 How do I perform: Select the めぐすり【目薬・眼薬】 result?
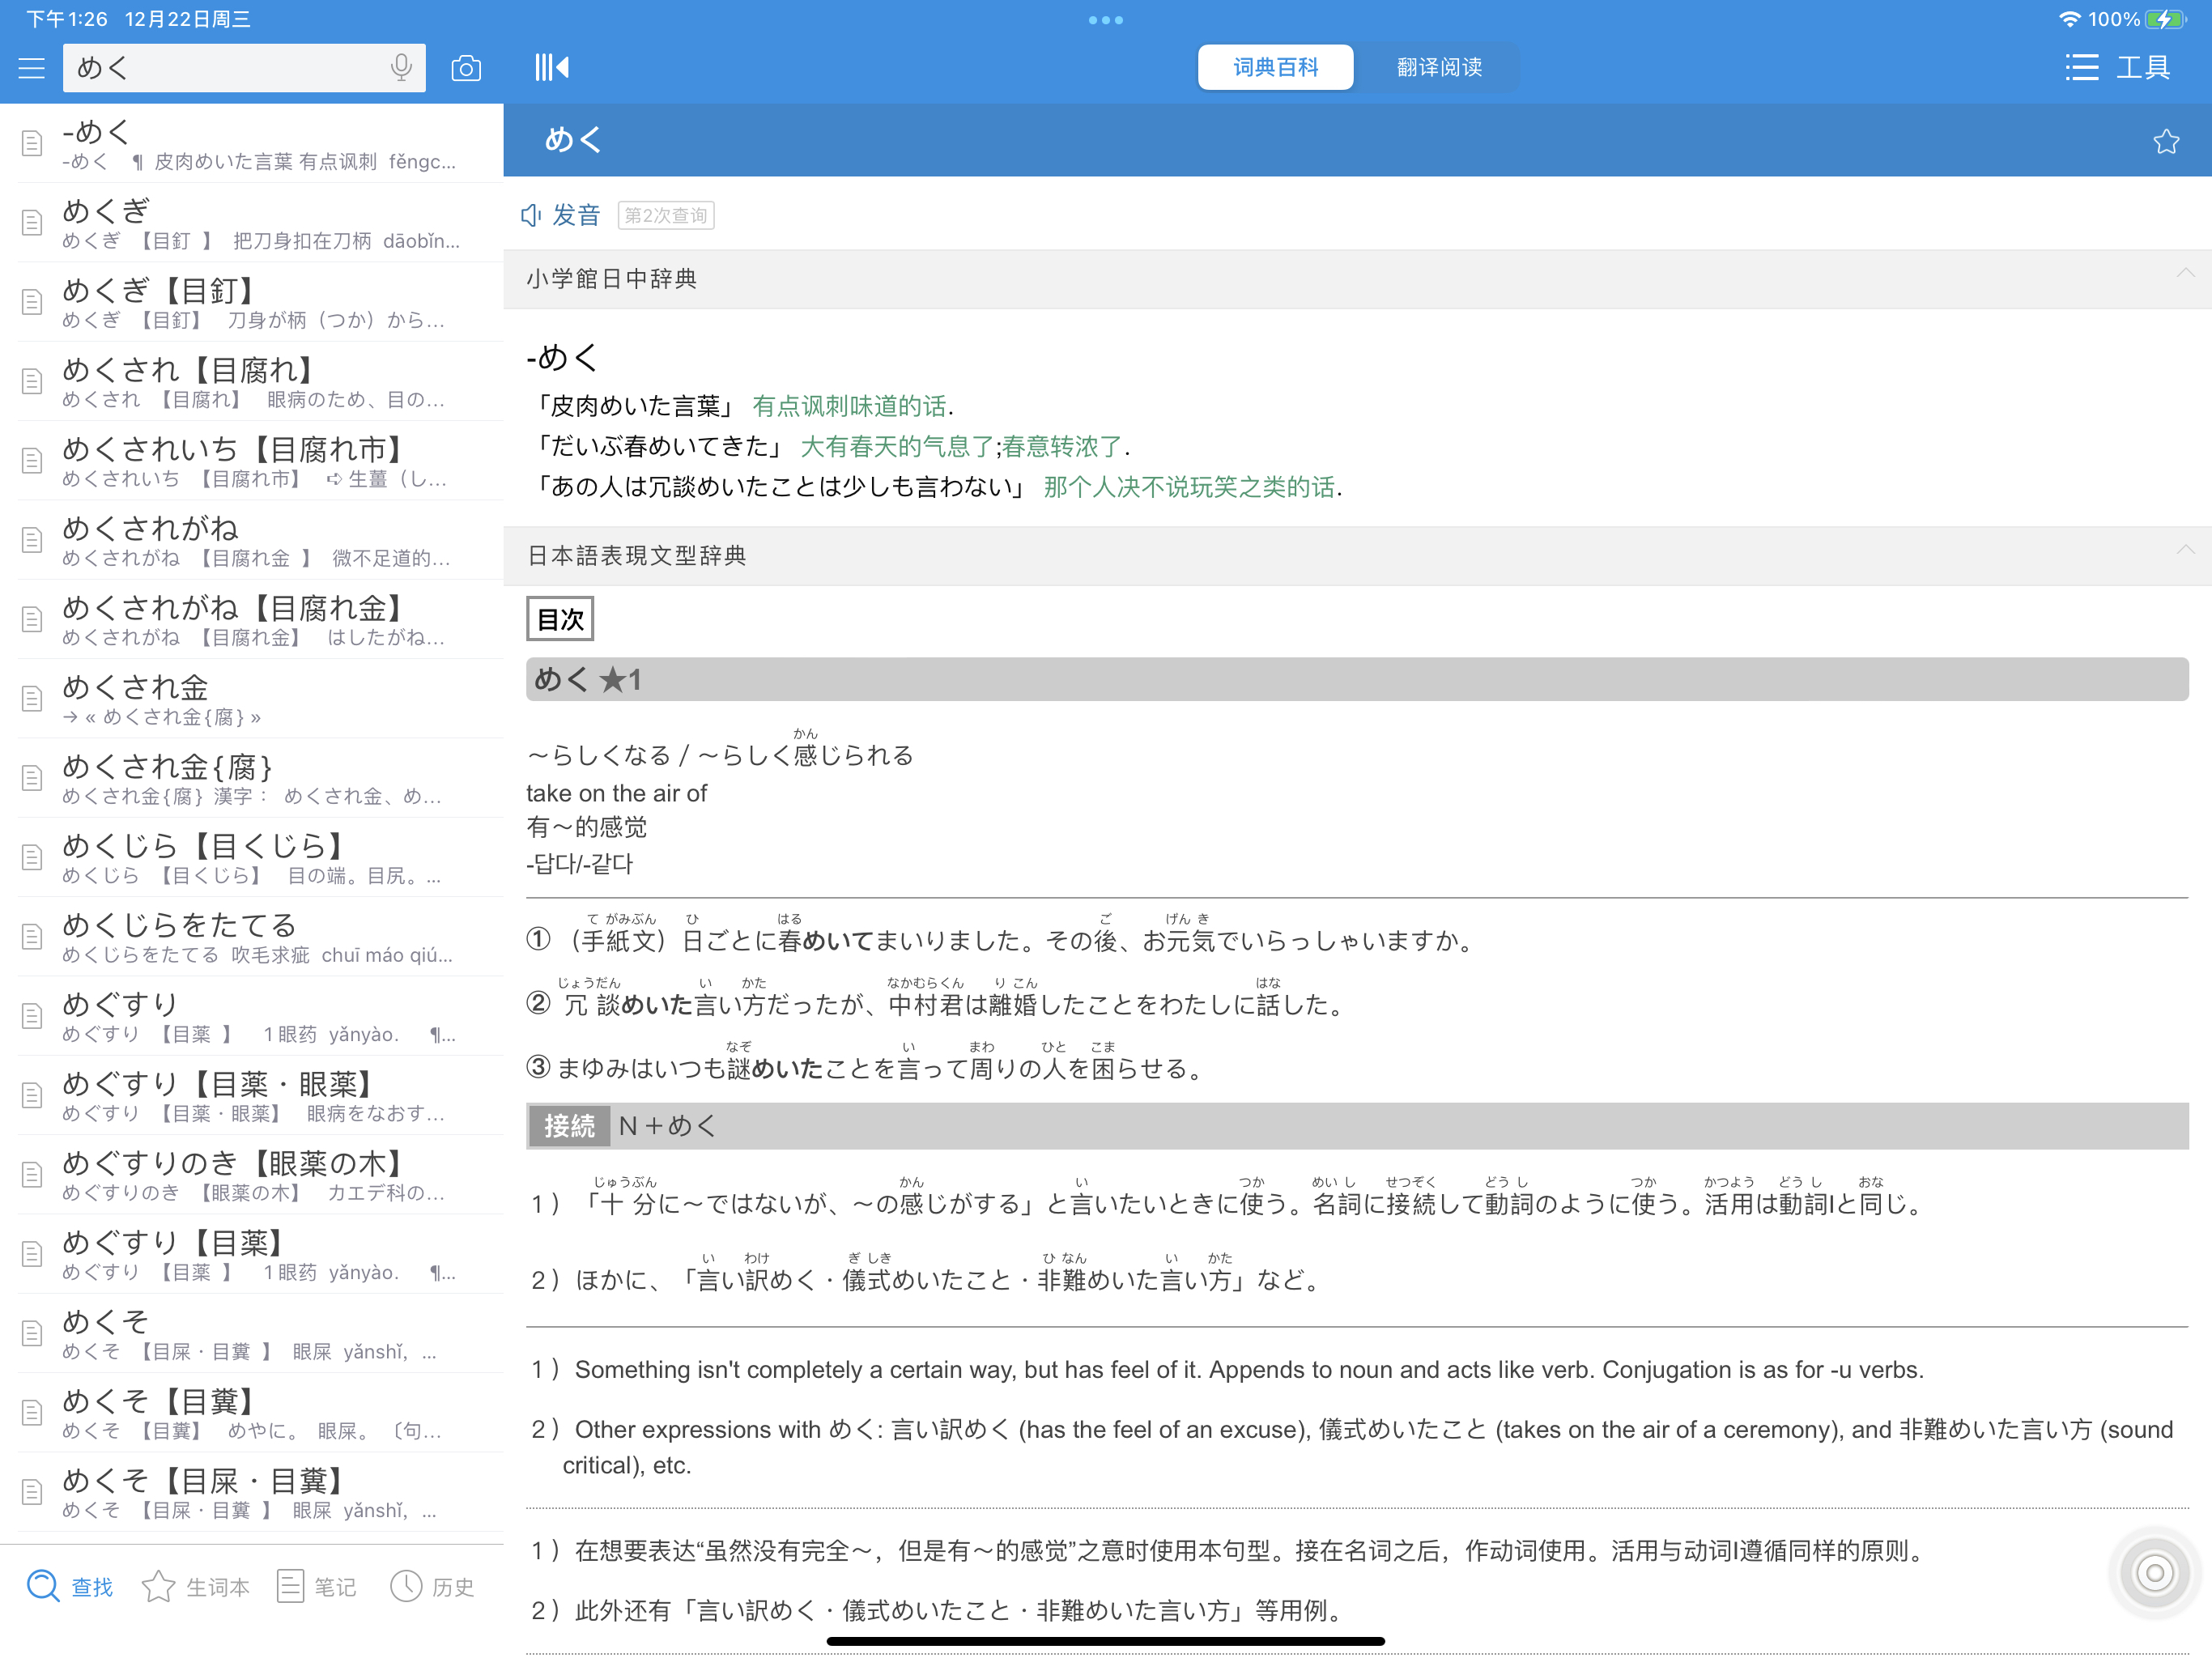[x=252, y=1096]
